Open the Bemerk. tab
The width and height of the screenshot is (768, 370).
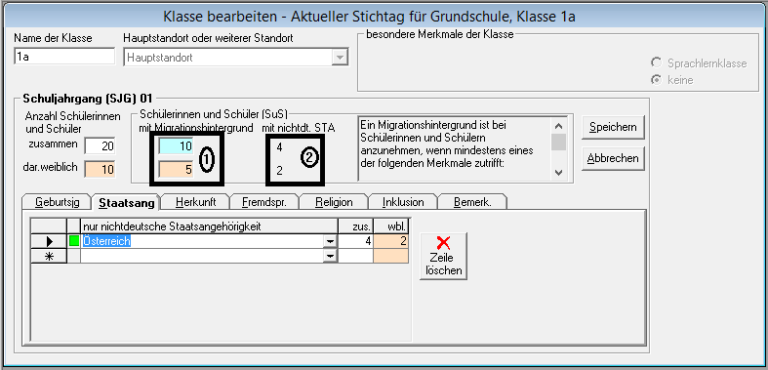(473, 202)
